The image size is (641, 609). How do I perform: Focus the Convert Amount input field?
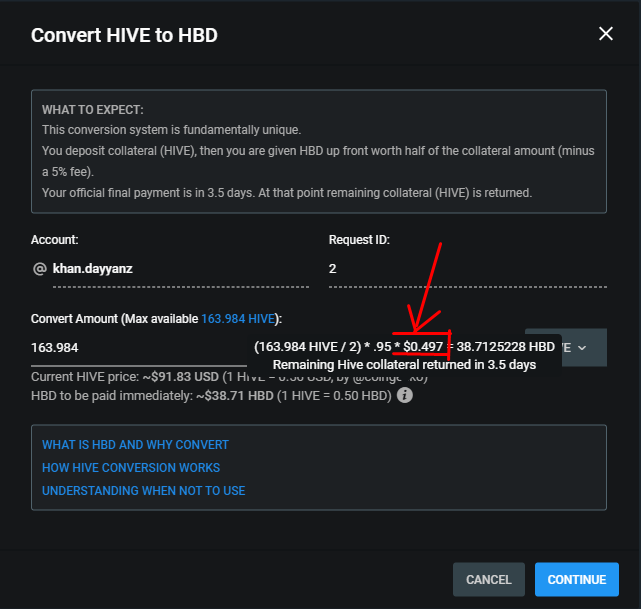coord(139,348)
